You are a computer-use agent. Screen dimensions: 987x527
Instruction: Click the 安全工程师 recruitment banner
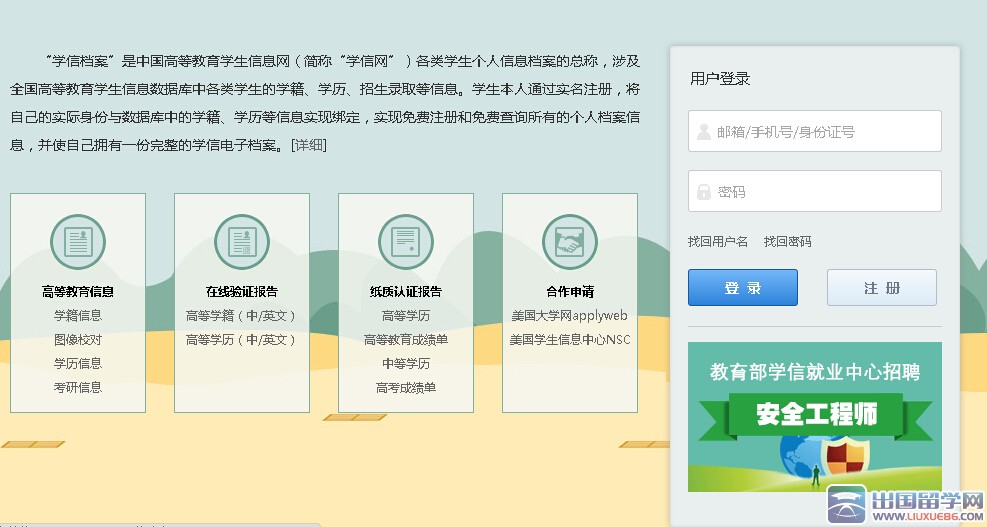814,416
